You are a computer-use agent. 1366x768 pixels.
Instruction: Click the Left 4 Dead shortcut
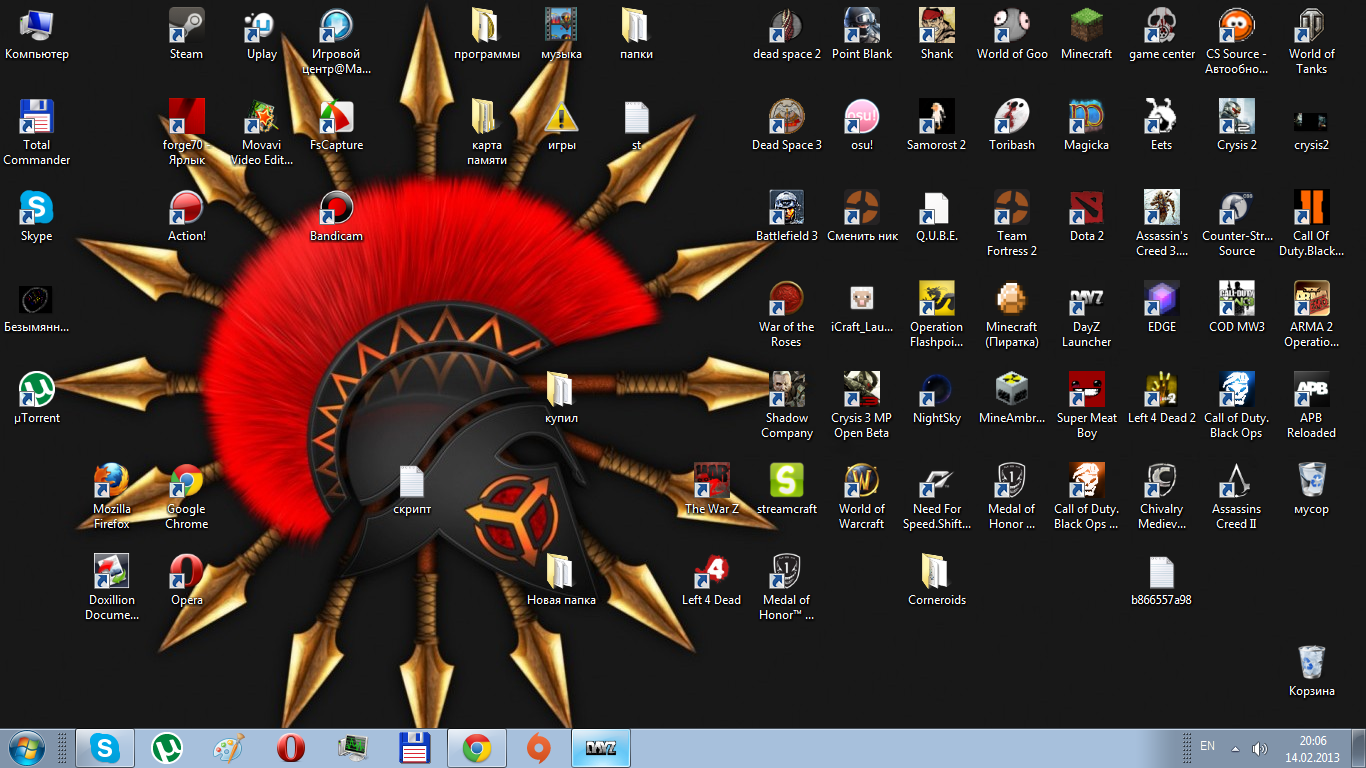712,581
